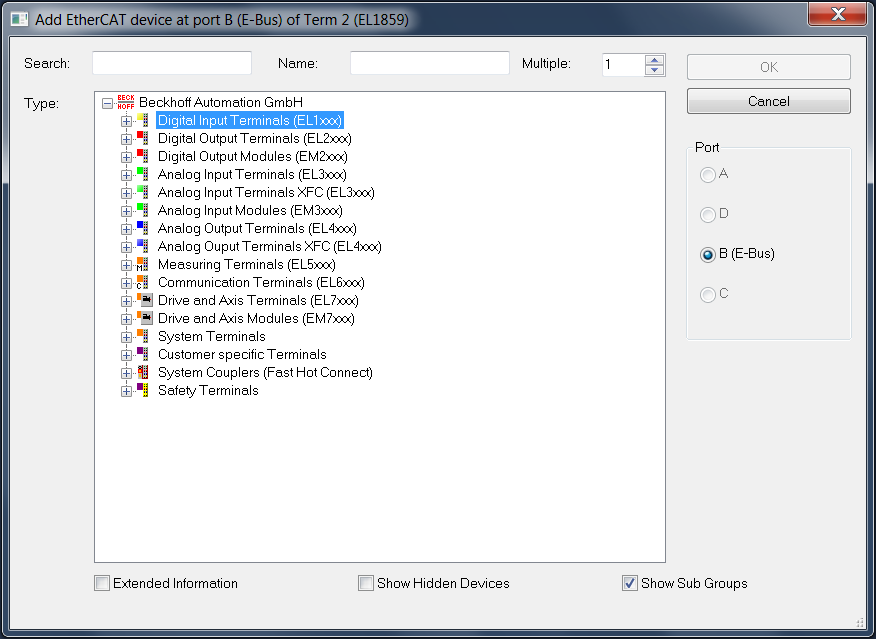Select Analog Output Terminals (EL4xxx) row
Screen dimensions: 876x639
pyautogui.click(x=257, y=228)
